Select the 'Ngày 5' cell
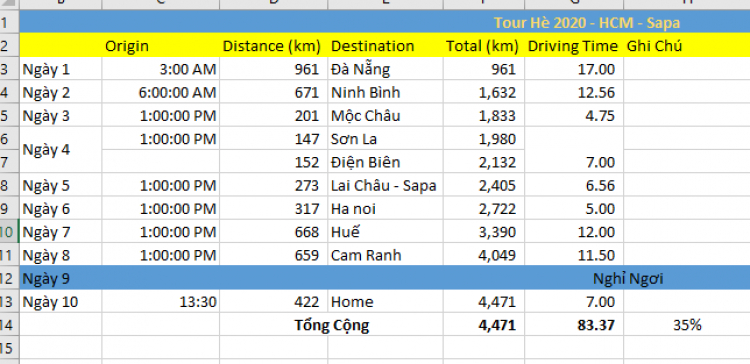Image resolution: width=750 pixels, height=364 pixels. (x=60, y=185)
